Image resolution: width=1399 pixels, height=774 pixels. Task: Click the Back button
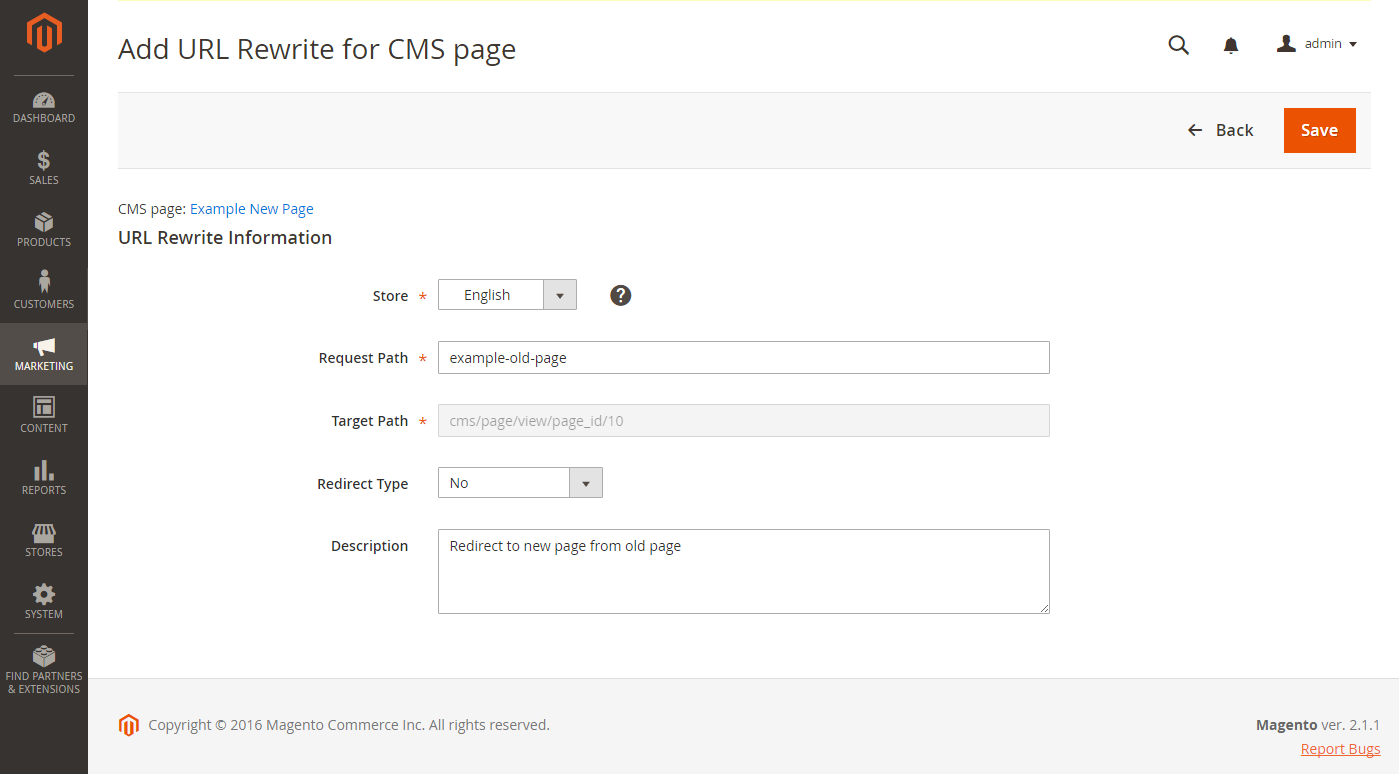[x=1220, y=130]
